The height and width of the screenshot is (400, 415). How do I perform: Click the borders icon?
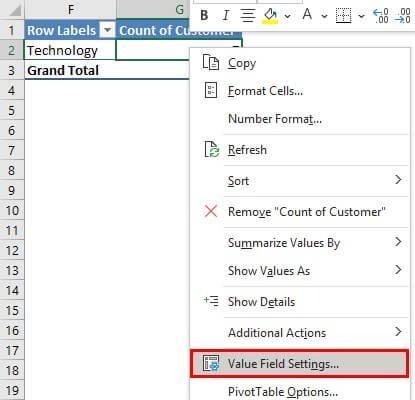pos(343,15)
